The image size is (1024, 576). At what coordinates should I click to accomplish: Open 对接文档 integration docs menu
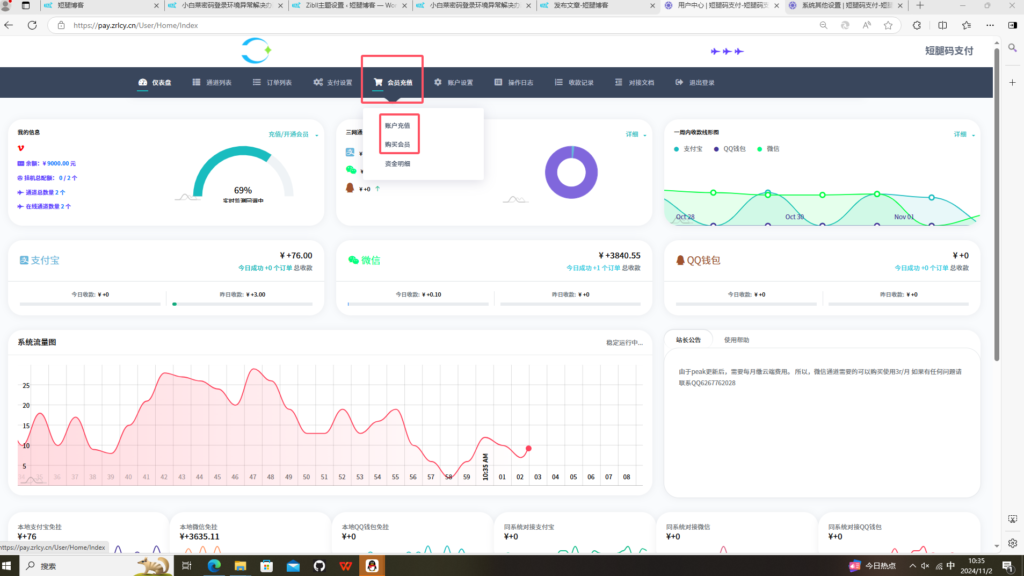click(x=634, y=82)
